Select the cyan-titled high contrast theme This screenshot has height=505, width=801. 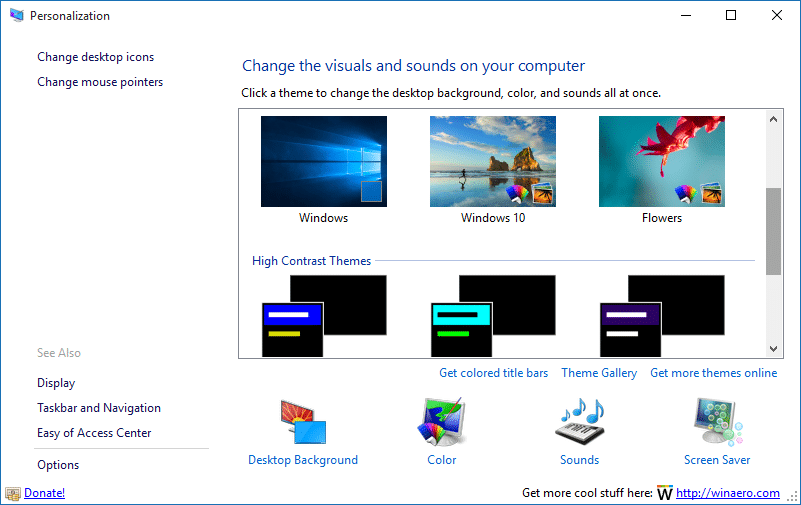coord(493,316)
